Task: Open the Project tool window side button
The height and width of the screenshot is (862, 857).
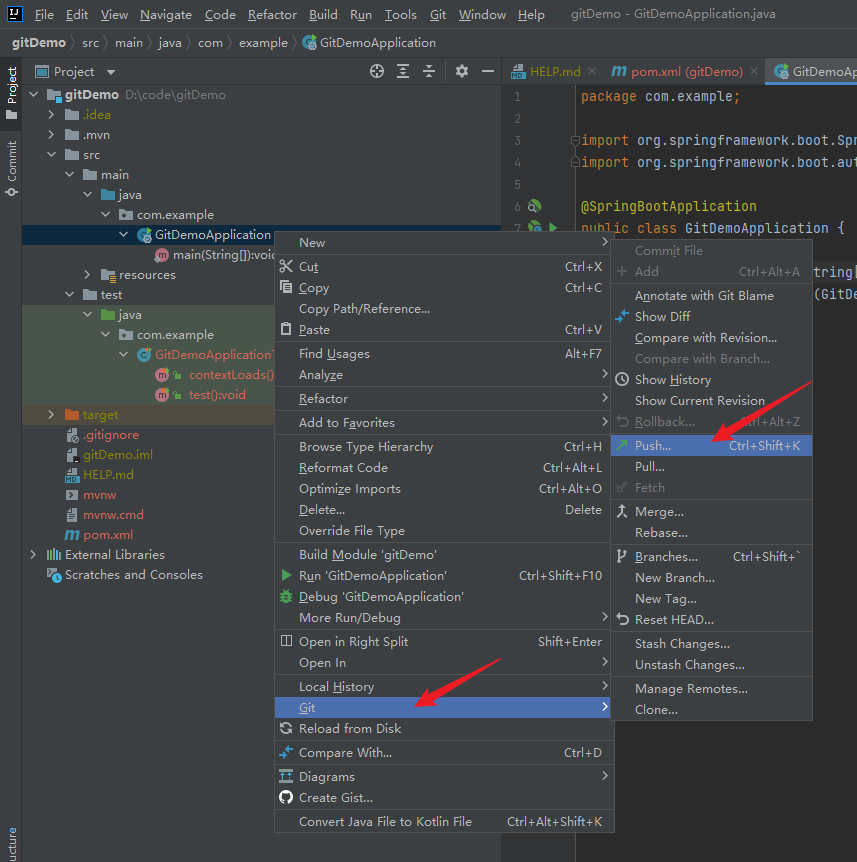Action: click(x=12, y=93)
